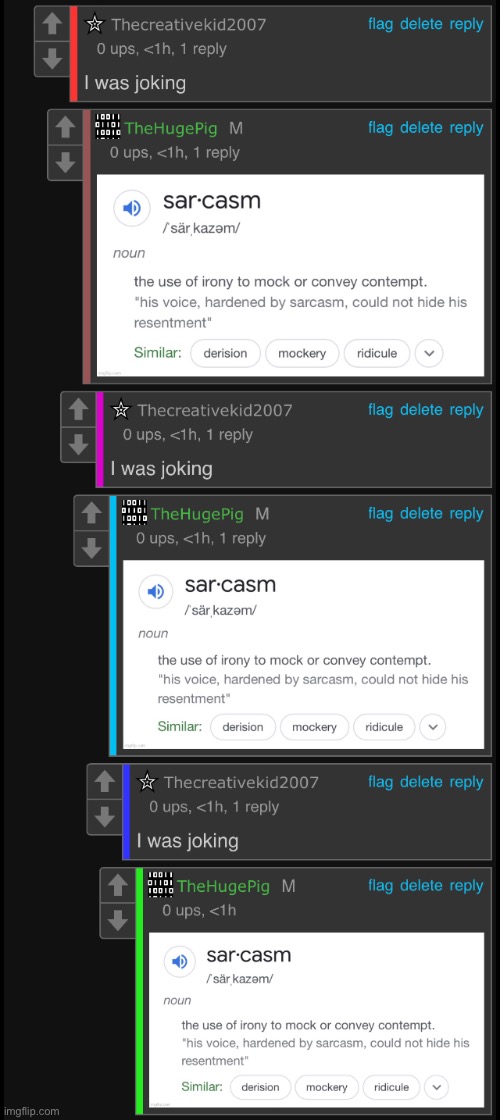
Task: Upvote the second TheHugePig sarcasm comment
Action: (91, 514)
